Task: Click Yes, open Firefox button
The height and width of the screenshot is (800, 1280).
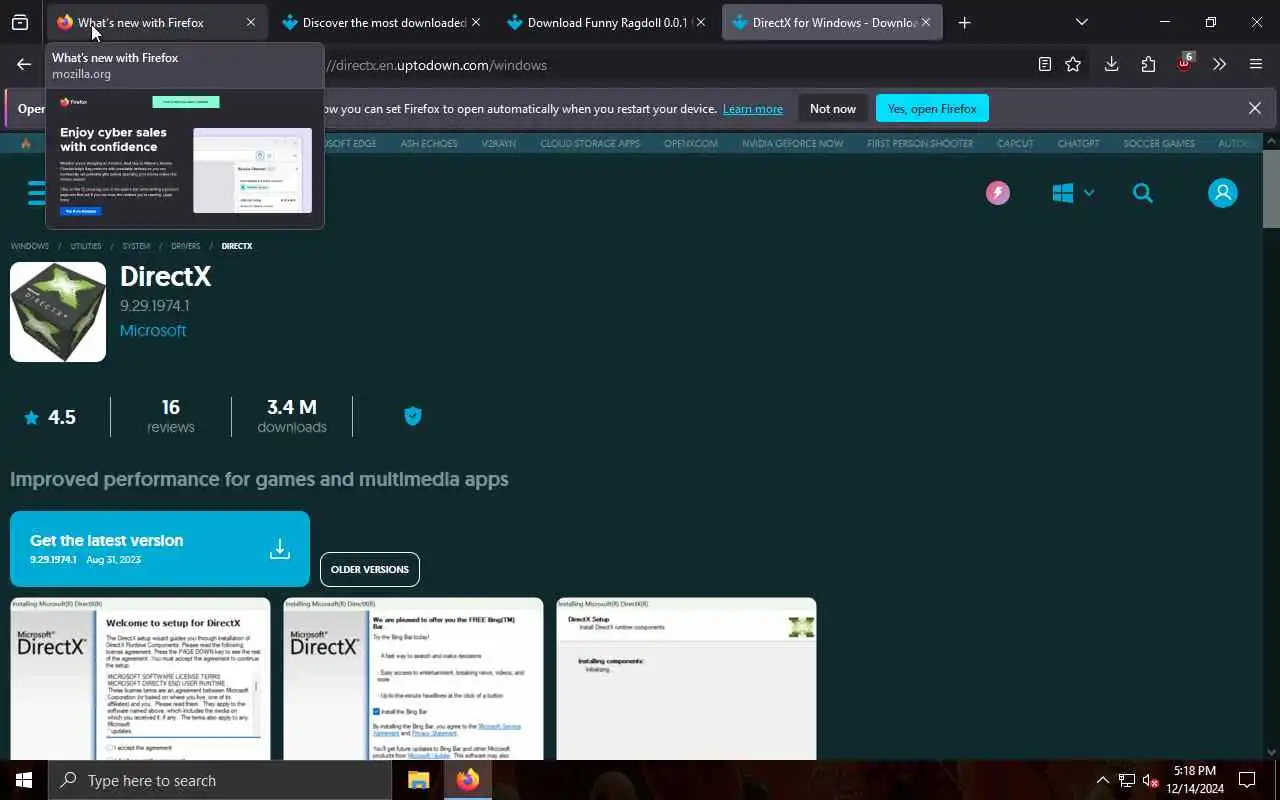Action: (x=932, y=109)
